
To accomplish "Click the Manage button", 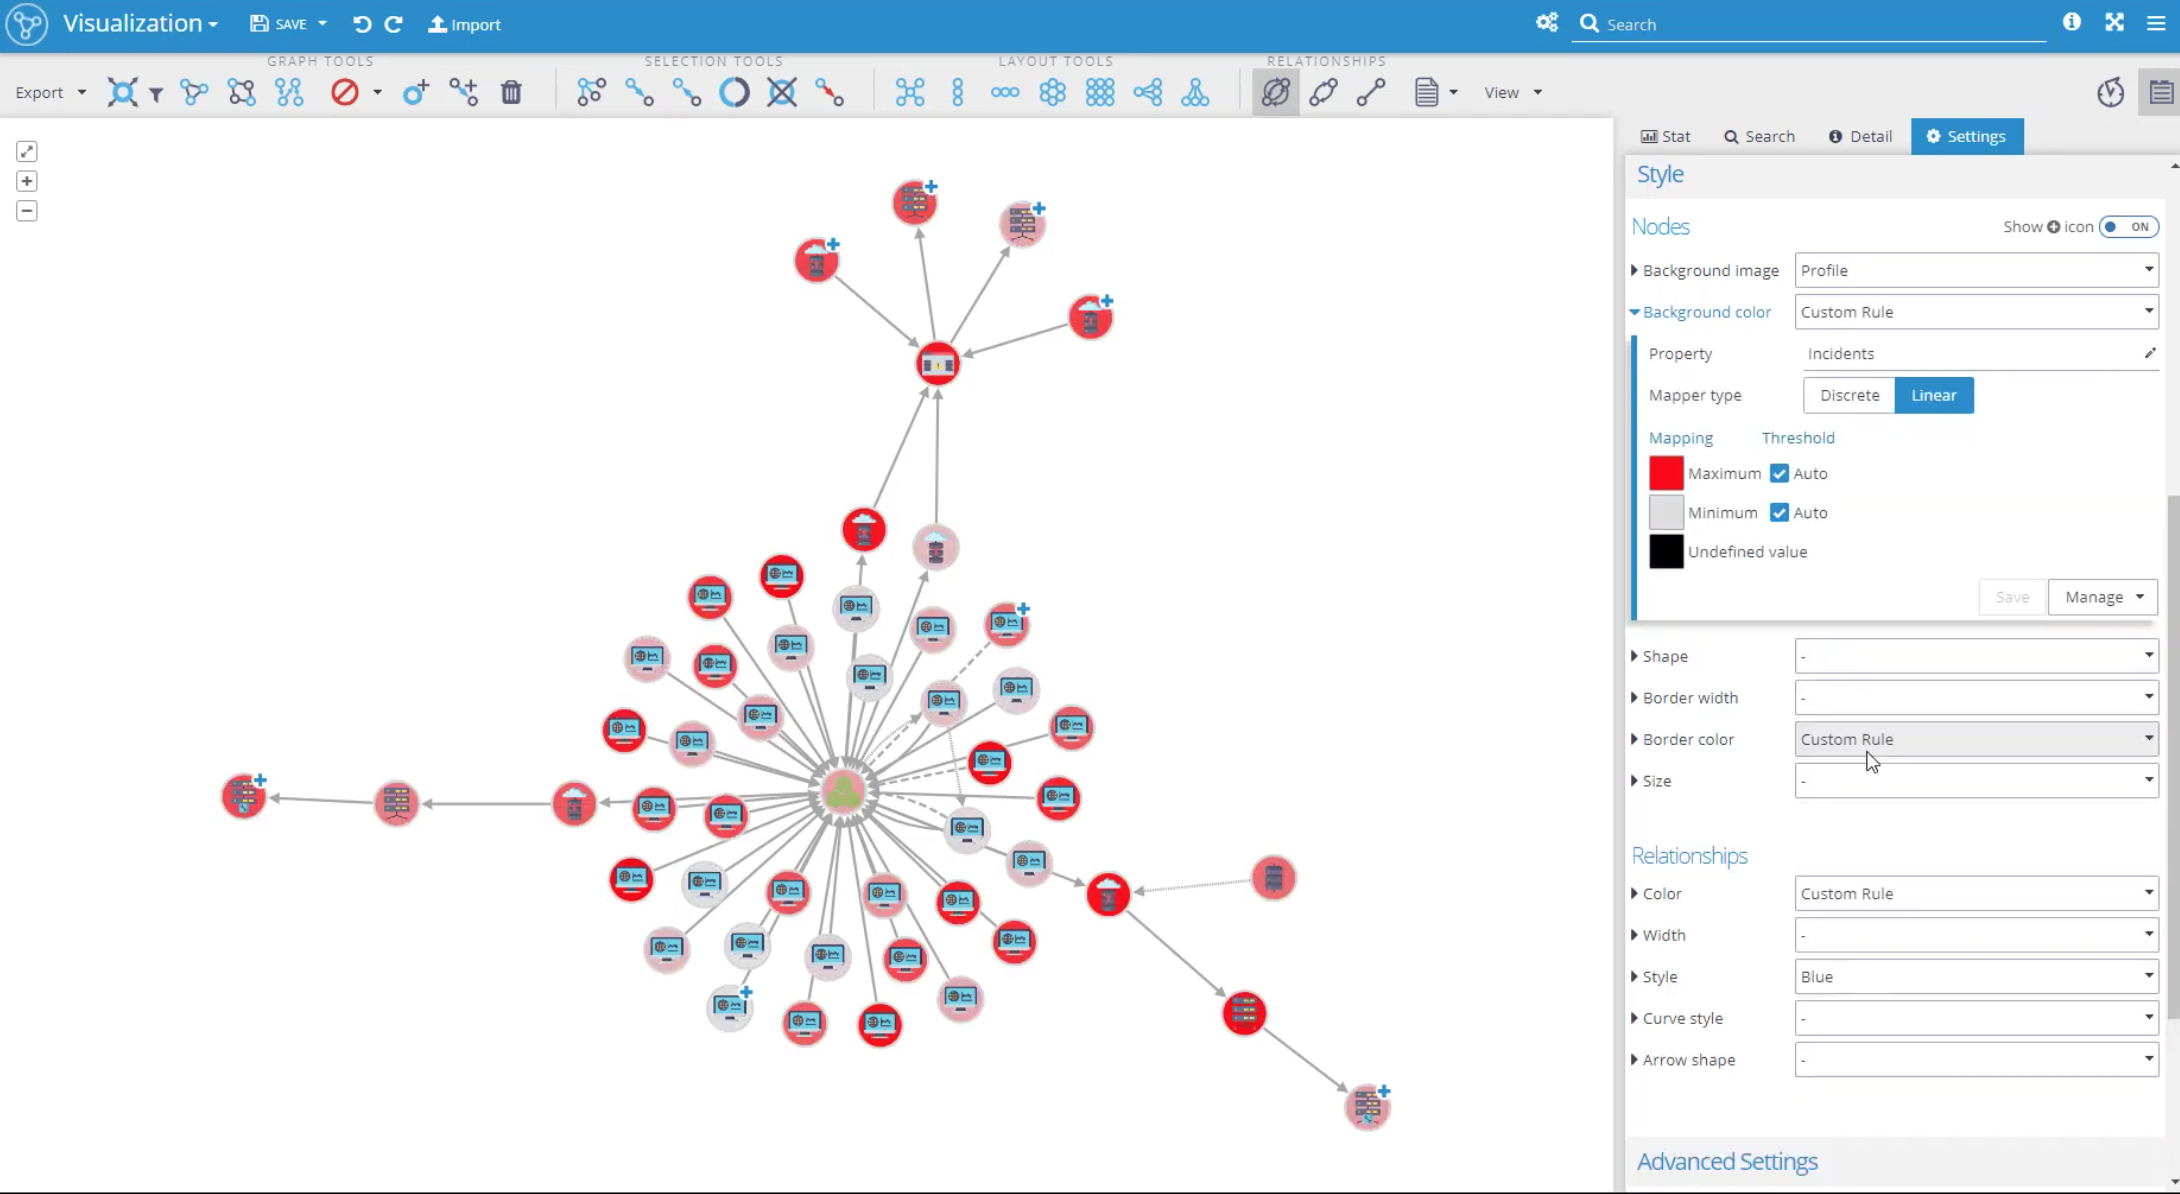I will pyautogui.click(x=2103, y=597).
